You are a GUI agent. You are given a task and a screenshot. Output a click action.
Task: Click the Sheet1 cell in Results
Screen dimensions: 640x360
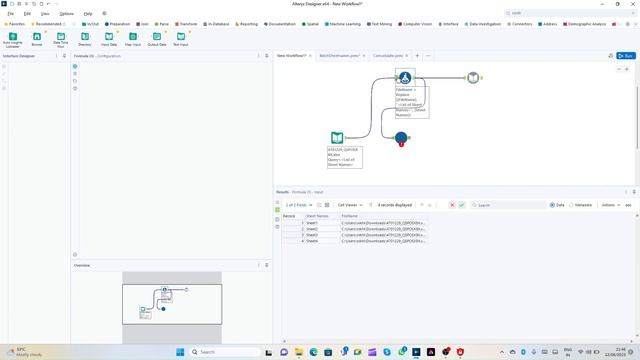[322, 223]
